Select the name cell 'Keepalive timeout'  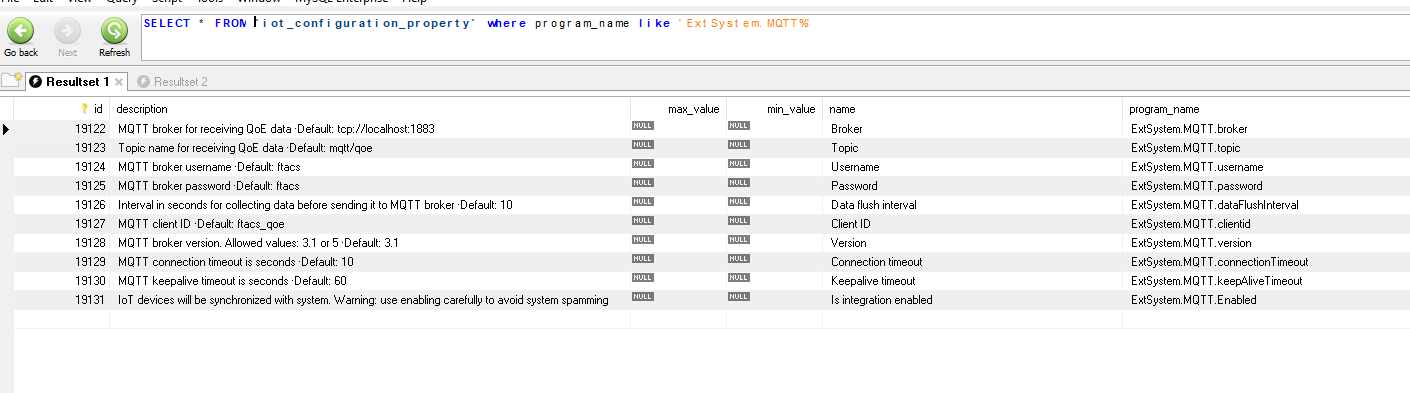pos(873,281)
